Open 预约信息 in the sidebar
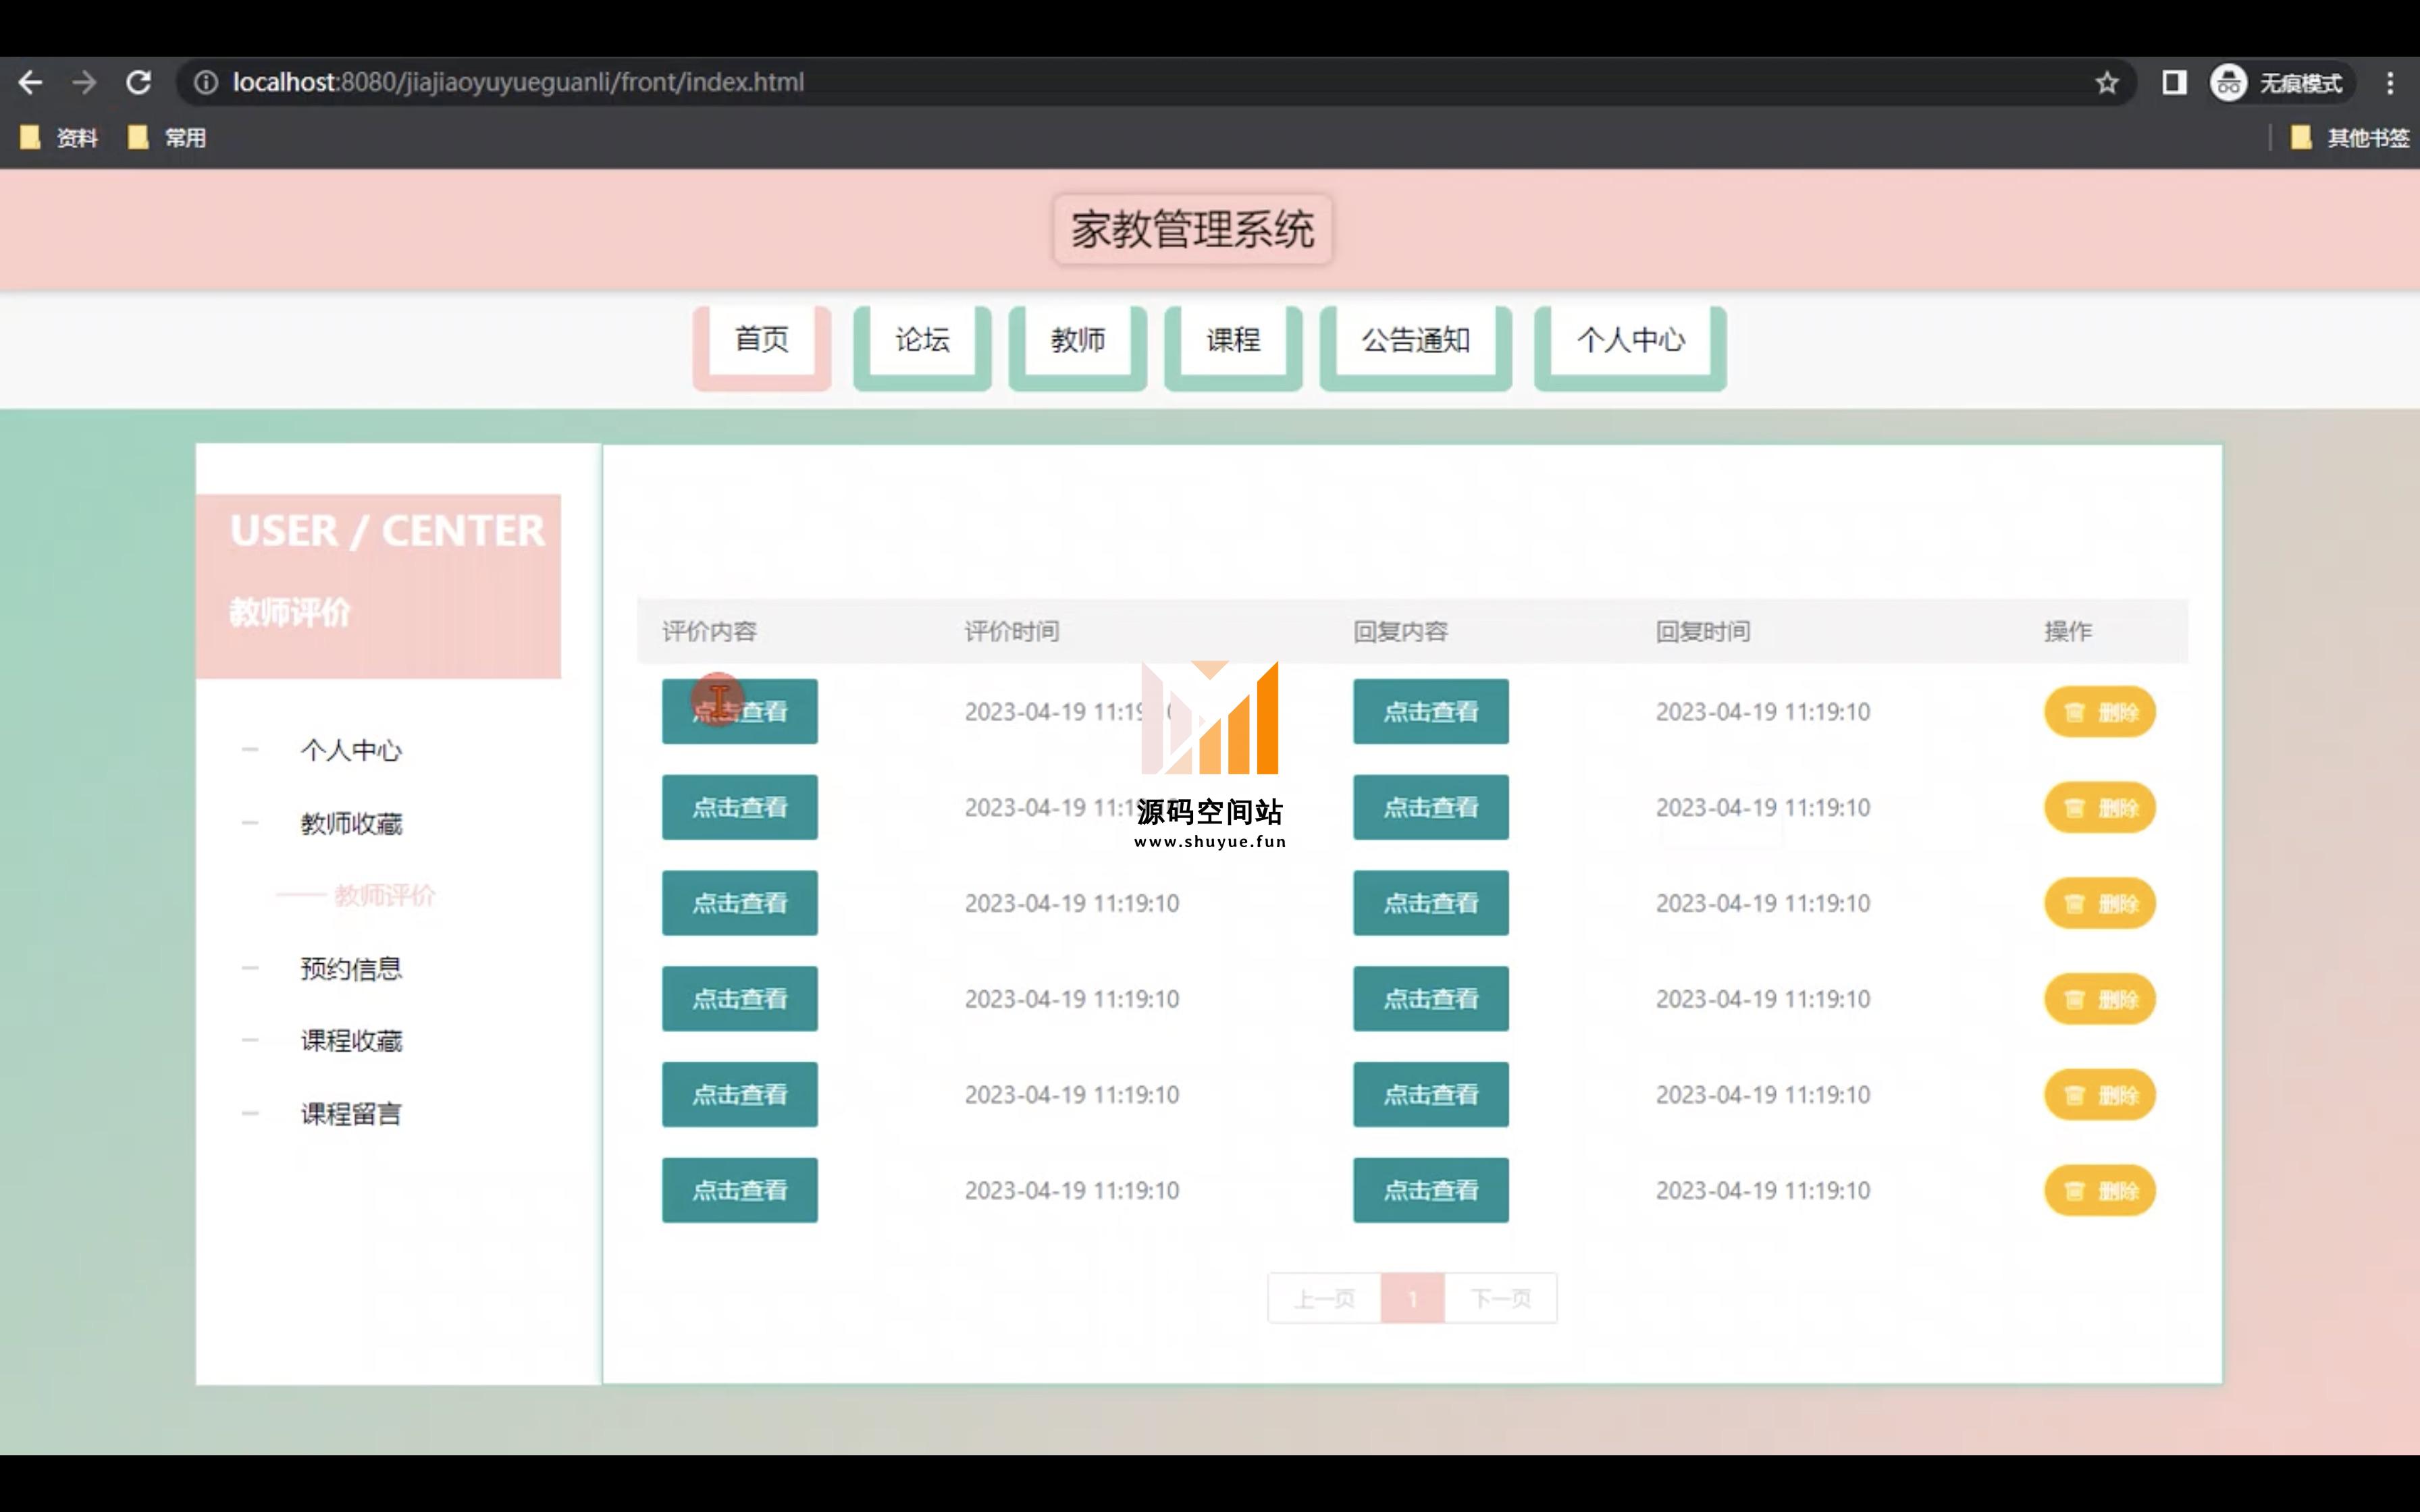The image size is (2420, 1512). [351, 968]
